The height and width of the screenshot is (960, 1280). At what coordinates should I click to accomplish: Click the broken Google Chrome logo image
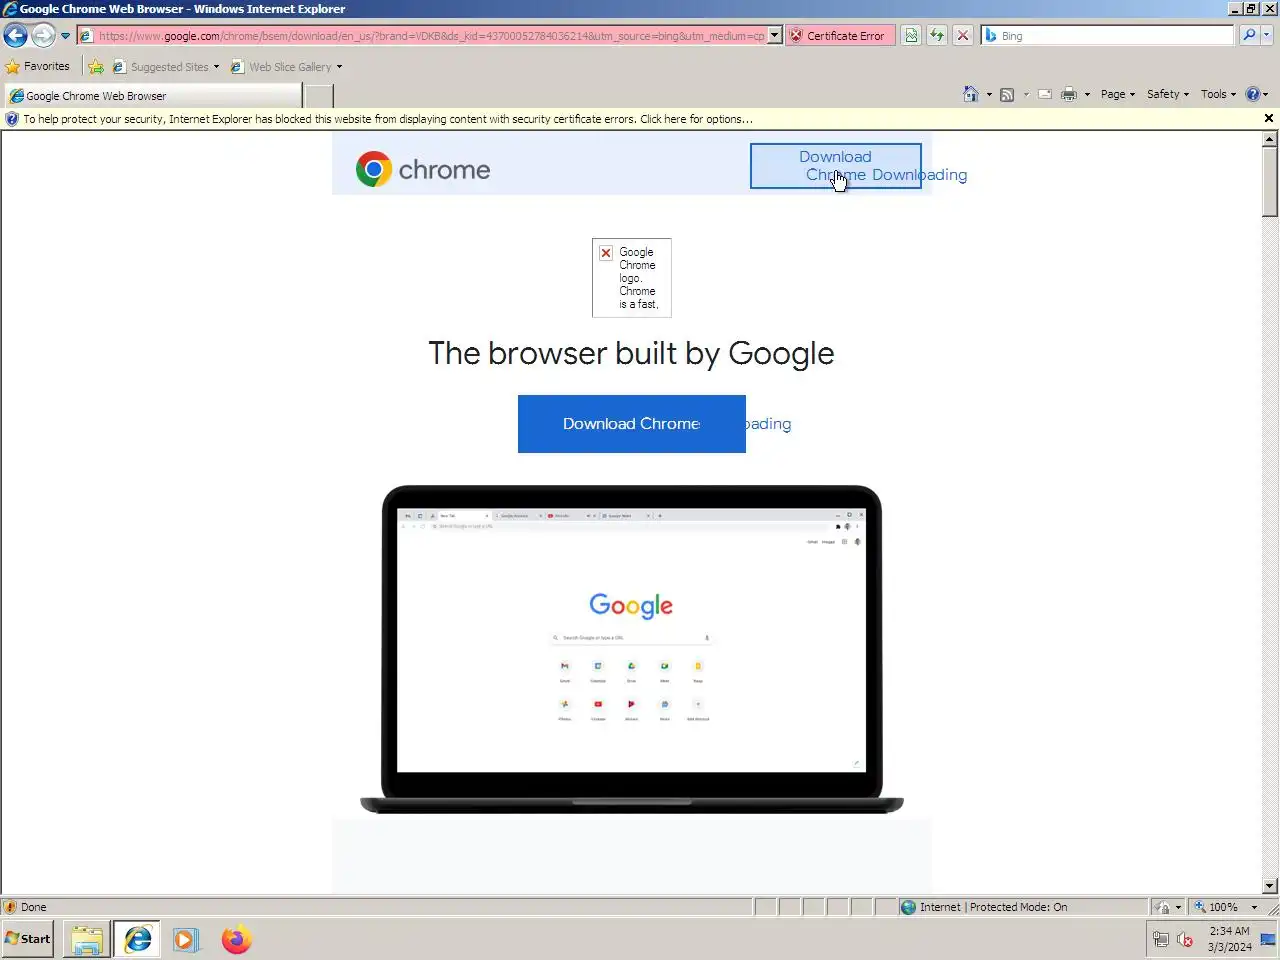pyautogui.click(x=632, y=278)
